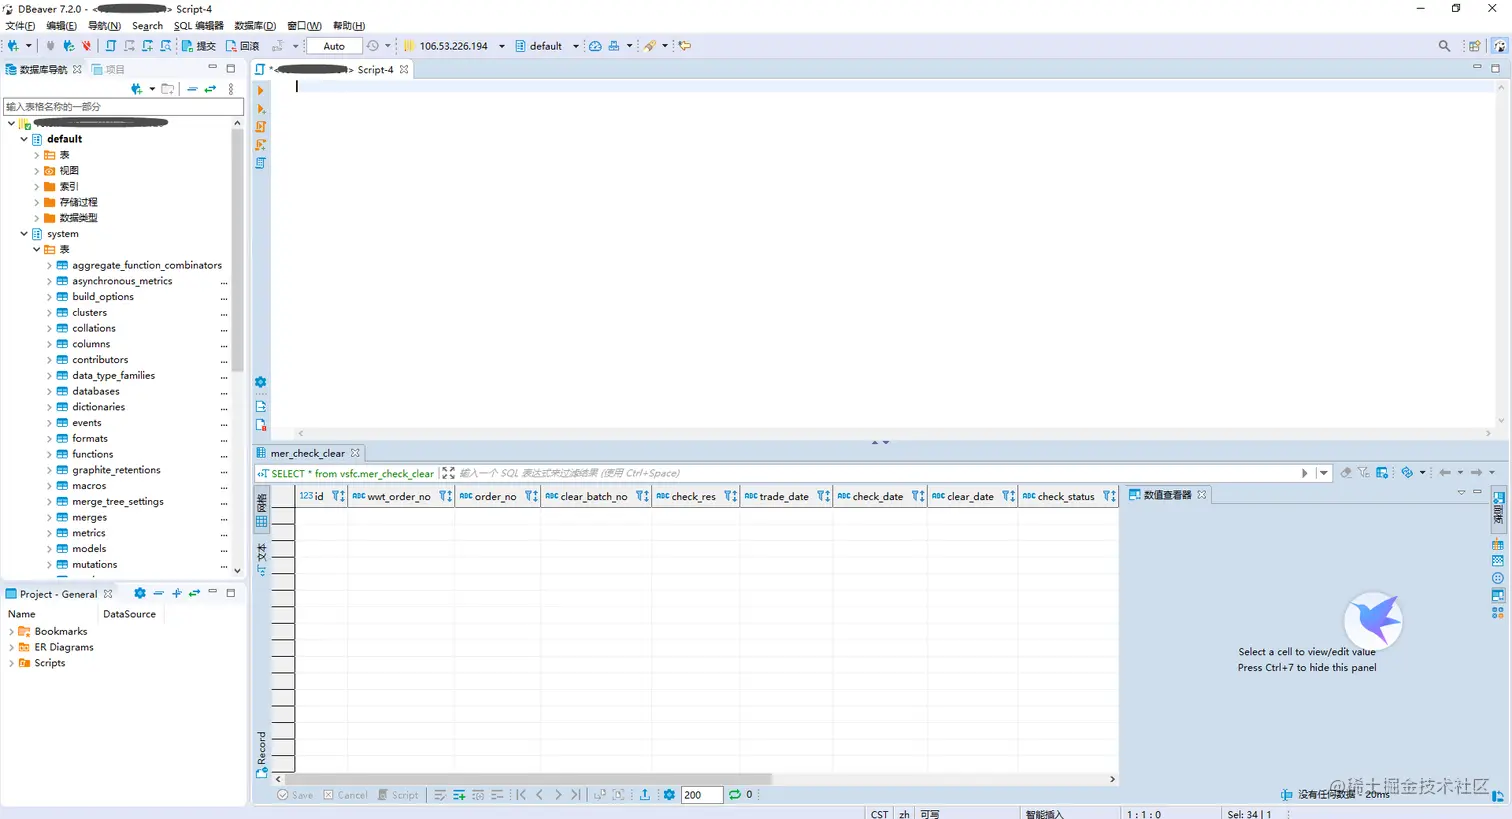Expand the 视图 folder under default

pyautogui.click(x=37, y=171)
